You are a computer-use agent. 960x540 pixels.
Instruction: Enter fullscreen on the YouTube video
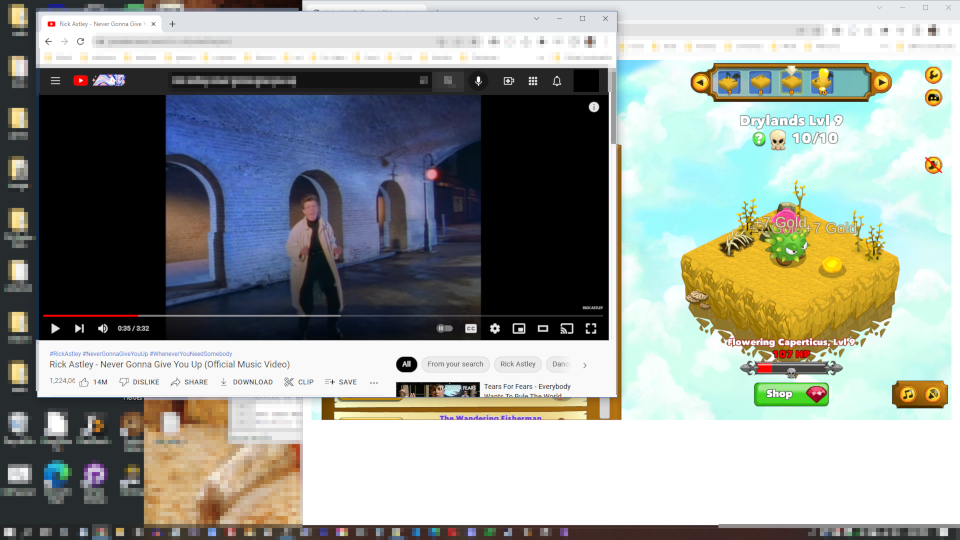point(591,329)
